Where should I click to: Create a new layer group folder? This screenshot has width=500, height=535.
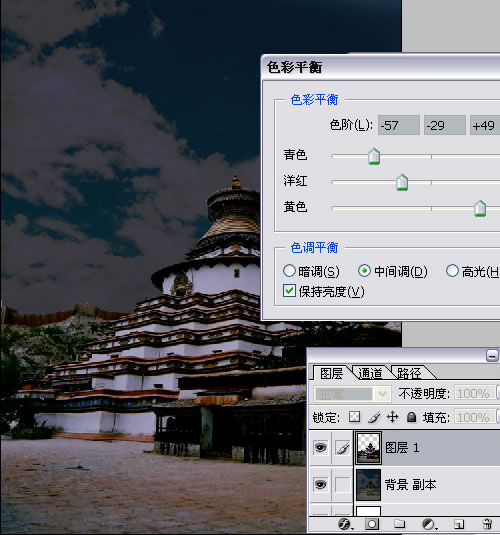click(400, 524)
